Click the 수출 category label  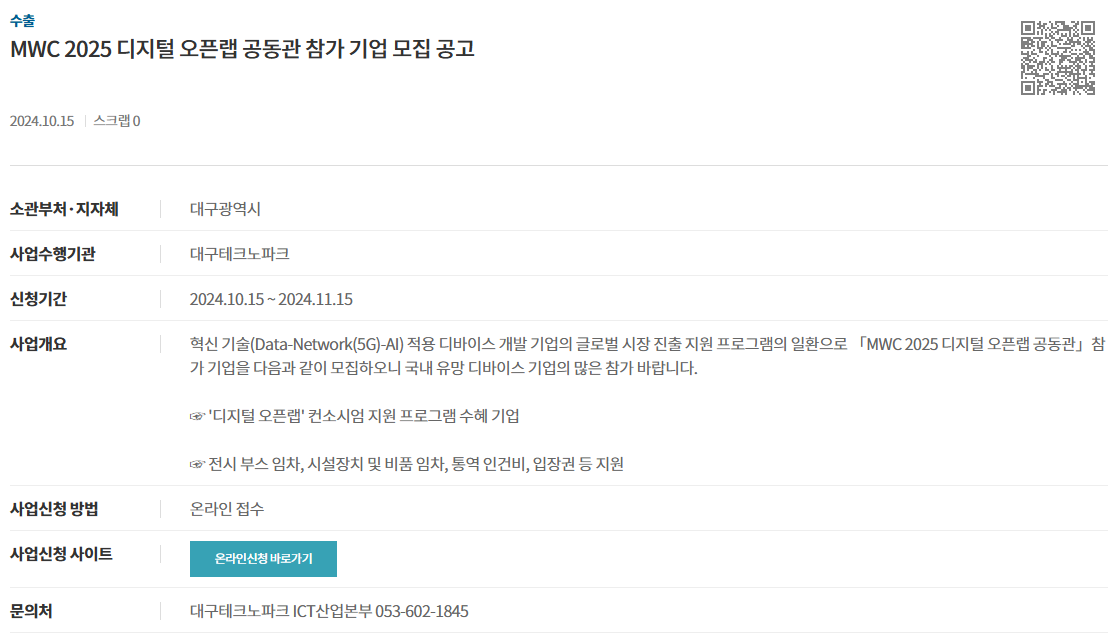coord(22,21)
